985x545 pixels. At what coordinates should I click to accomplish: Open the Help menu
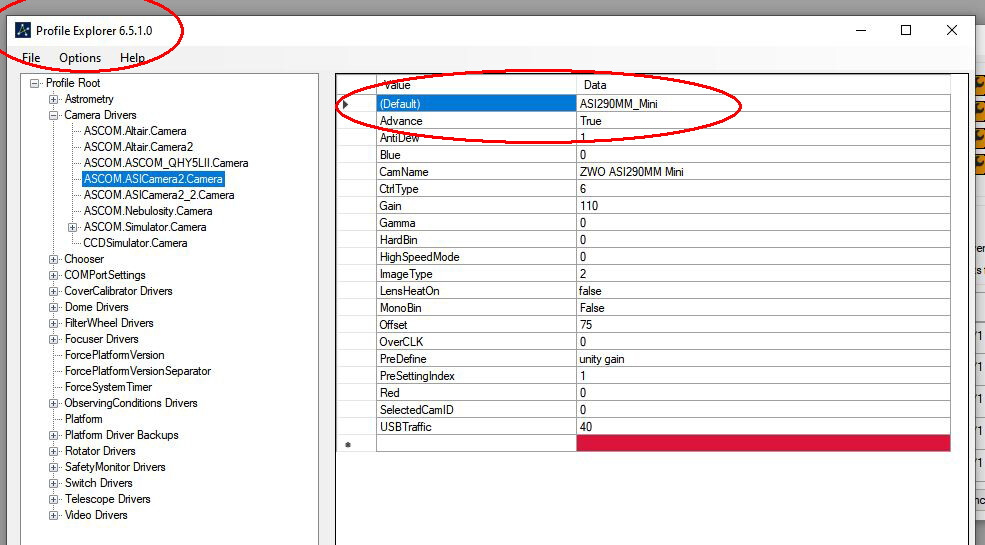coord(133,58)
